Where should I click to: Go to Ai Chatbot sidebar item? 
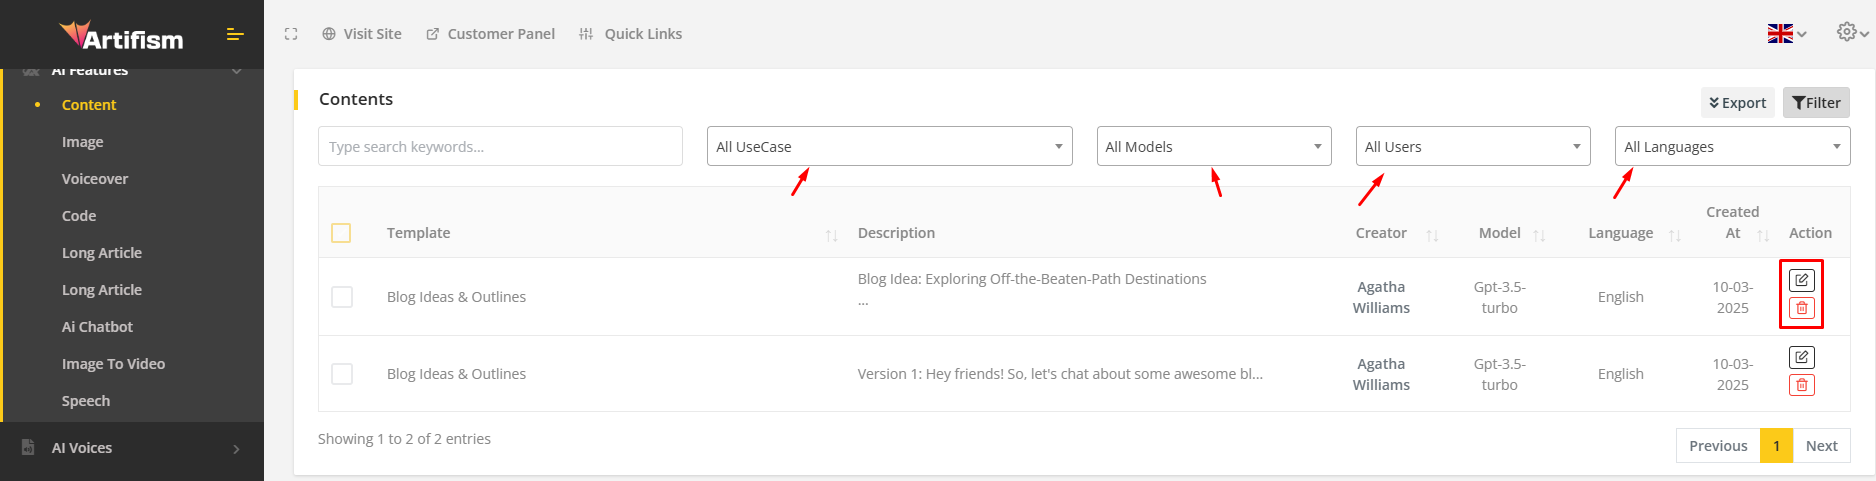[97, 327]
